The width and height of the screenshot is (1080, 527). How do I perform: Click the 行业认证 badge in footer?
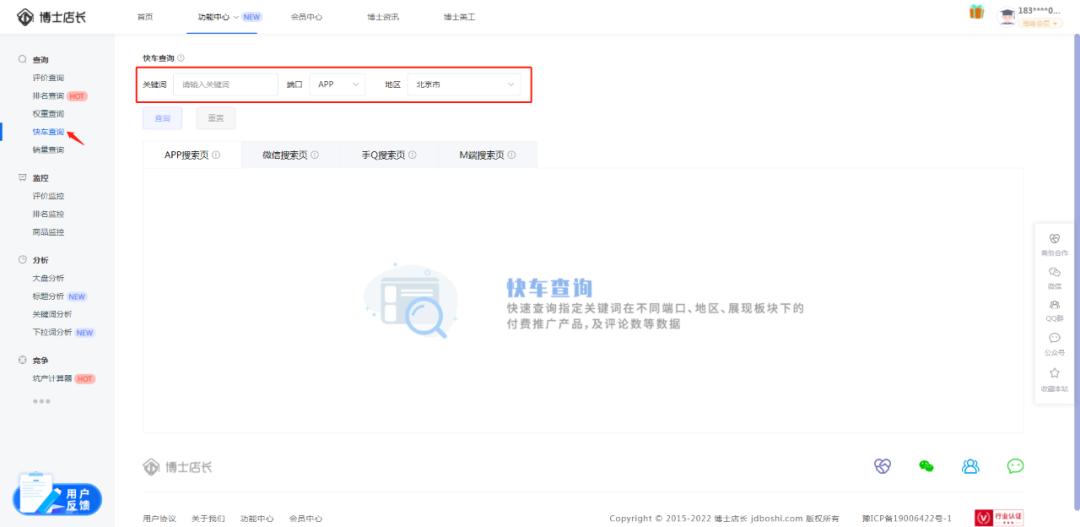pyautogui.click(x=999, y=517)
